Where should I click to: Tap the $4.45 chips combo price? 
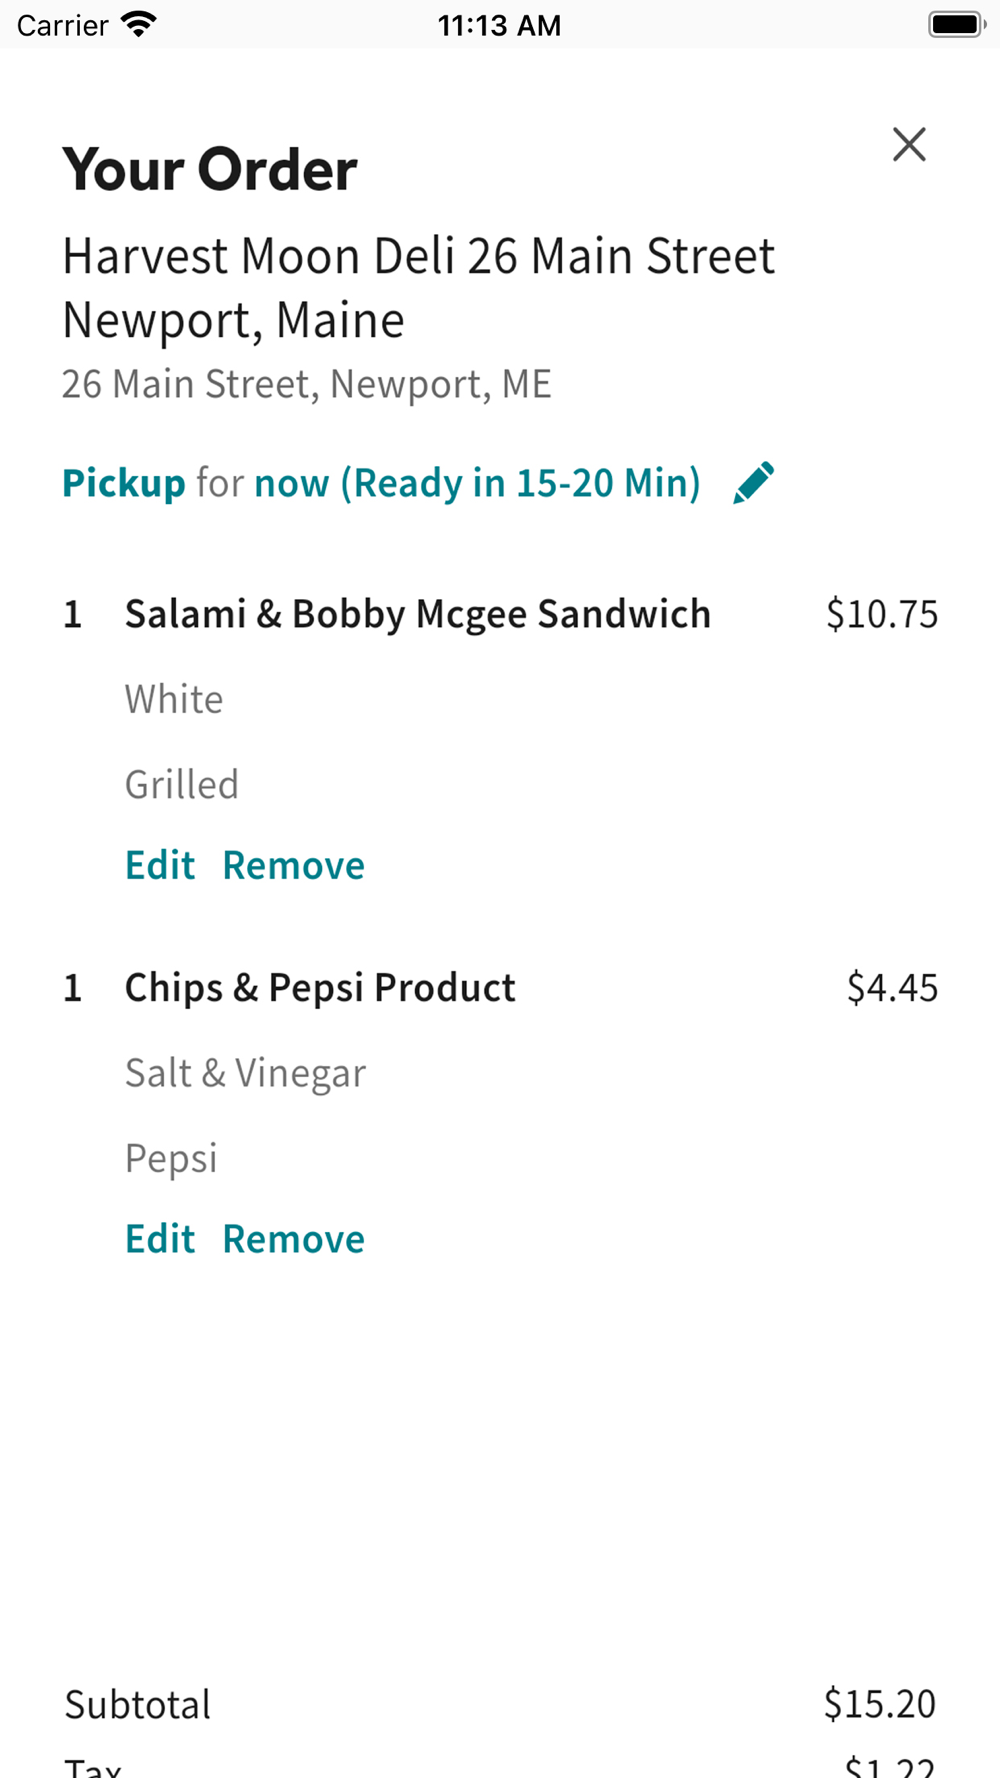[892, 988]
